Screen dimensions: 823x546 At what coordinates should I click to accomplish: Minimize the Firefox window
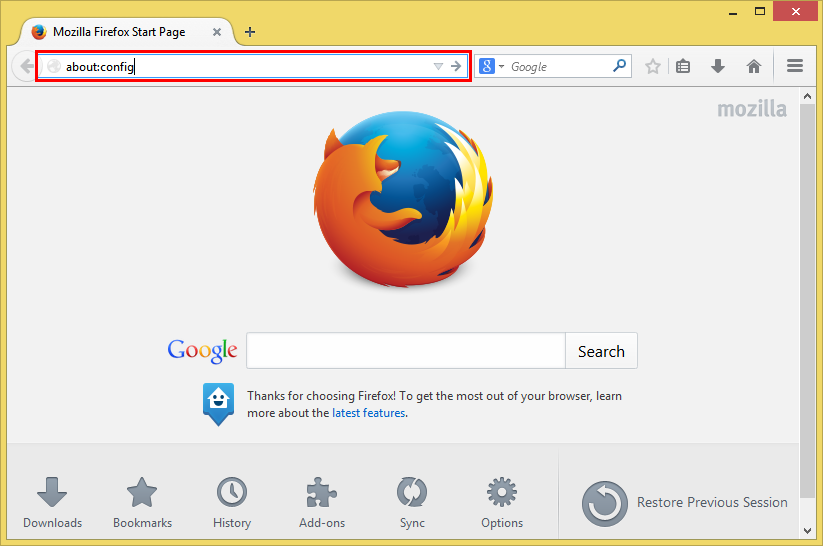pyautogui.click(x=733, y=12)
